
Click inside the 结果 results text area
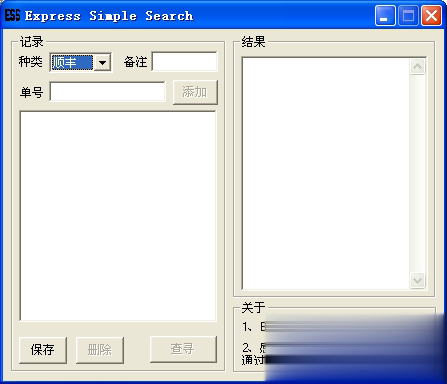click(326, 173)
